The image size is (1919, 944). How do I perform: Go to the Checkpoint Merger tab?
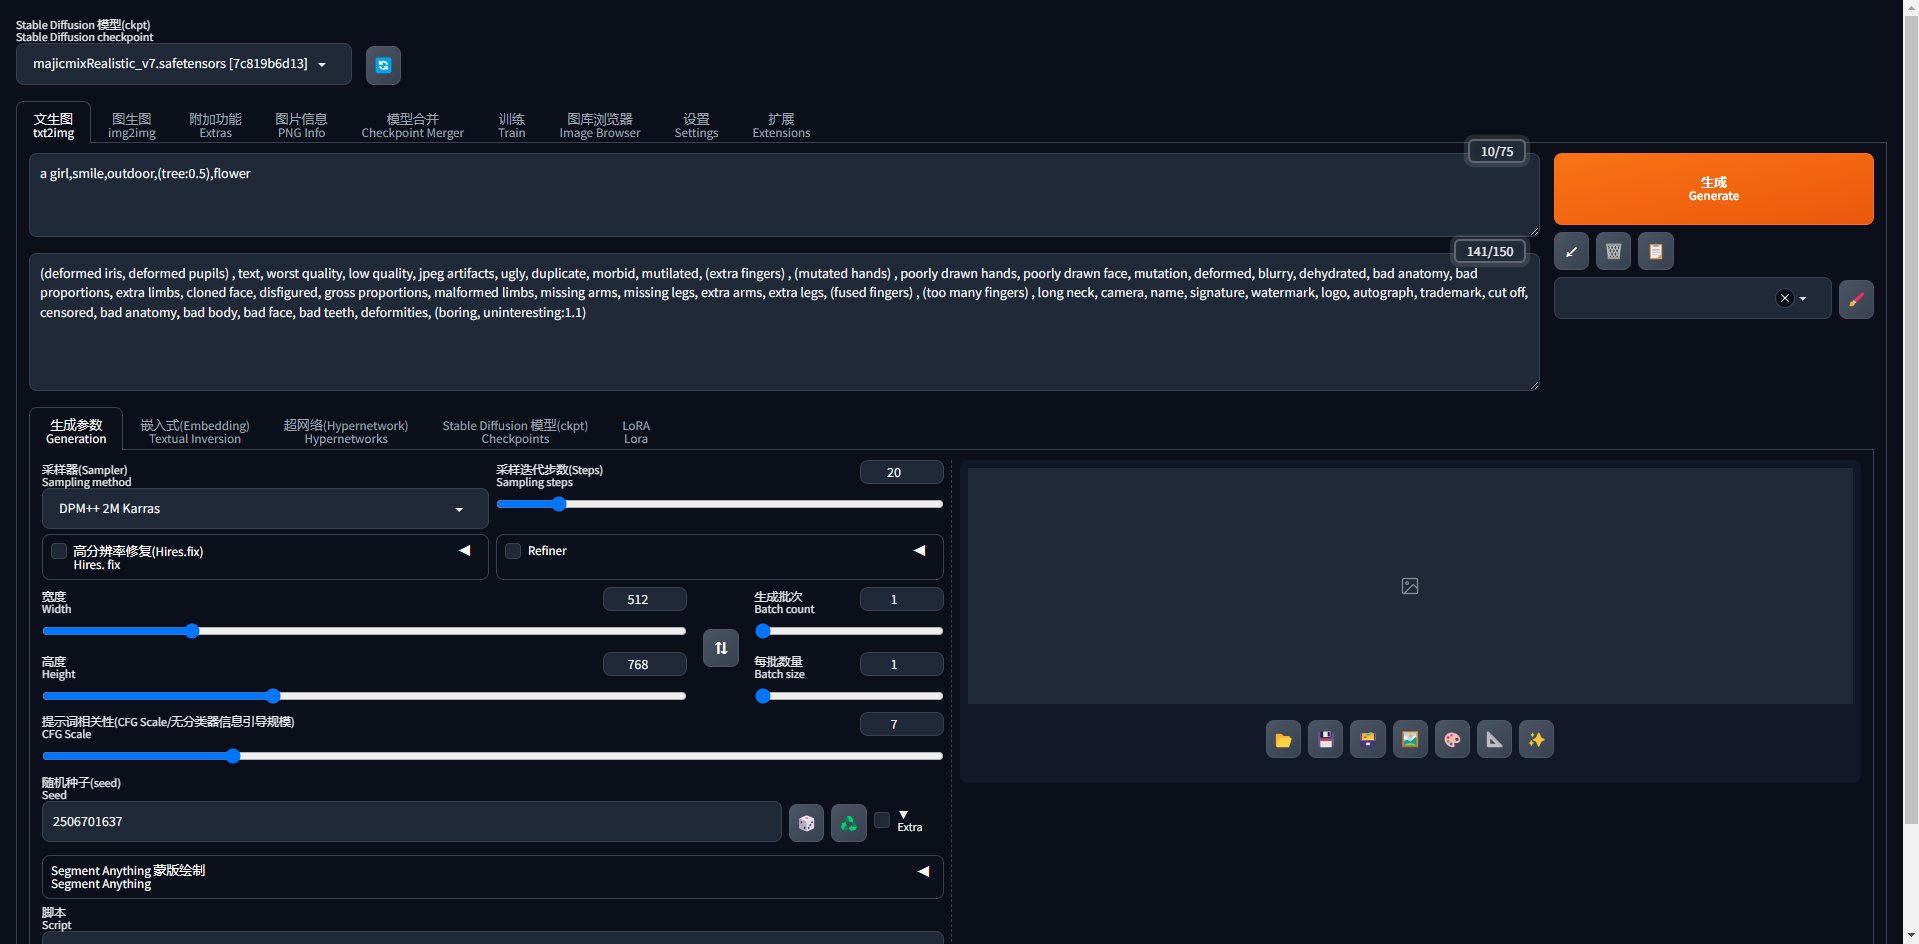(412, 126)
